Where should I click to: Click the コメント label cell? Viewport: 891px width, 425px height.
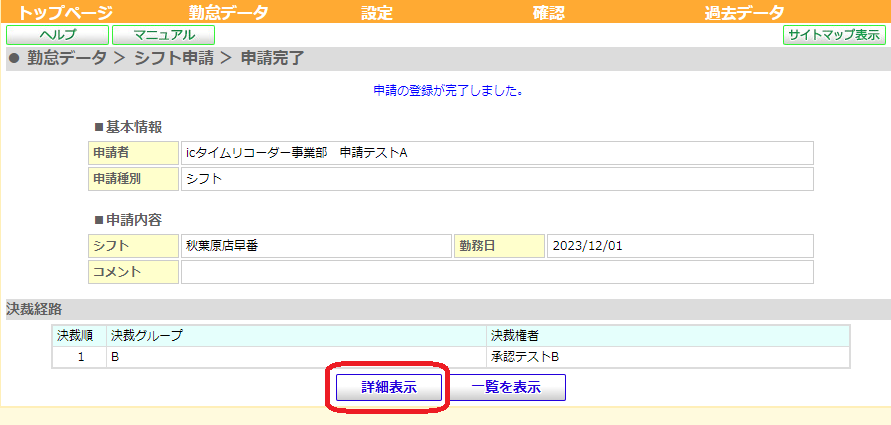click(x=134, y=272)
